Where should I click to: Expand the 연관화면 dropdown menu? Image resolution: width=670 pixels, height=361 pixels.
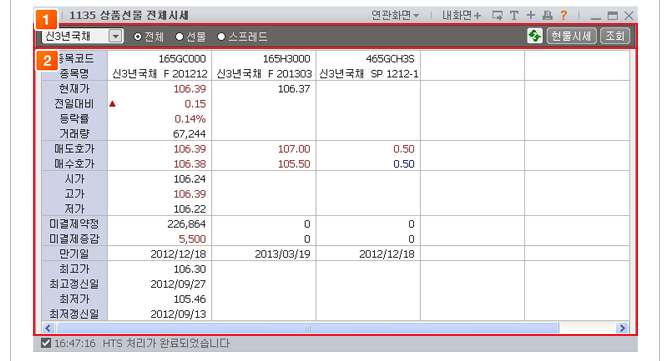(x=395, y=15)
